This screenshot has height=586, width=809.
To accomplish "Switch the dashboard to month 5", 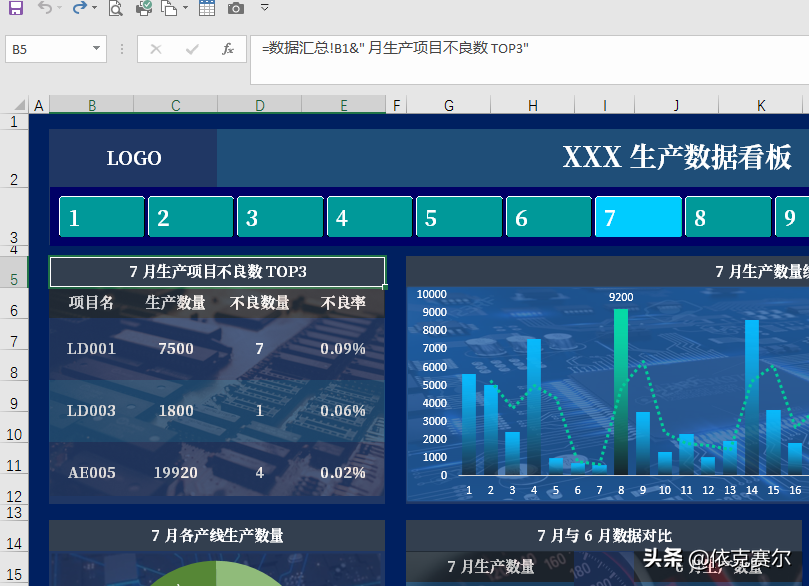I will click(459, 217).
